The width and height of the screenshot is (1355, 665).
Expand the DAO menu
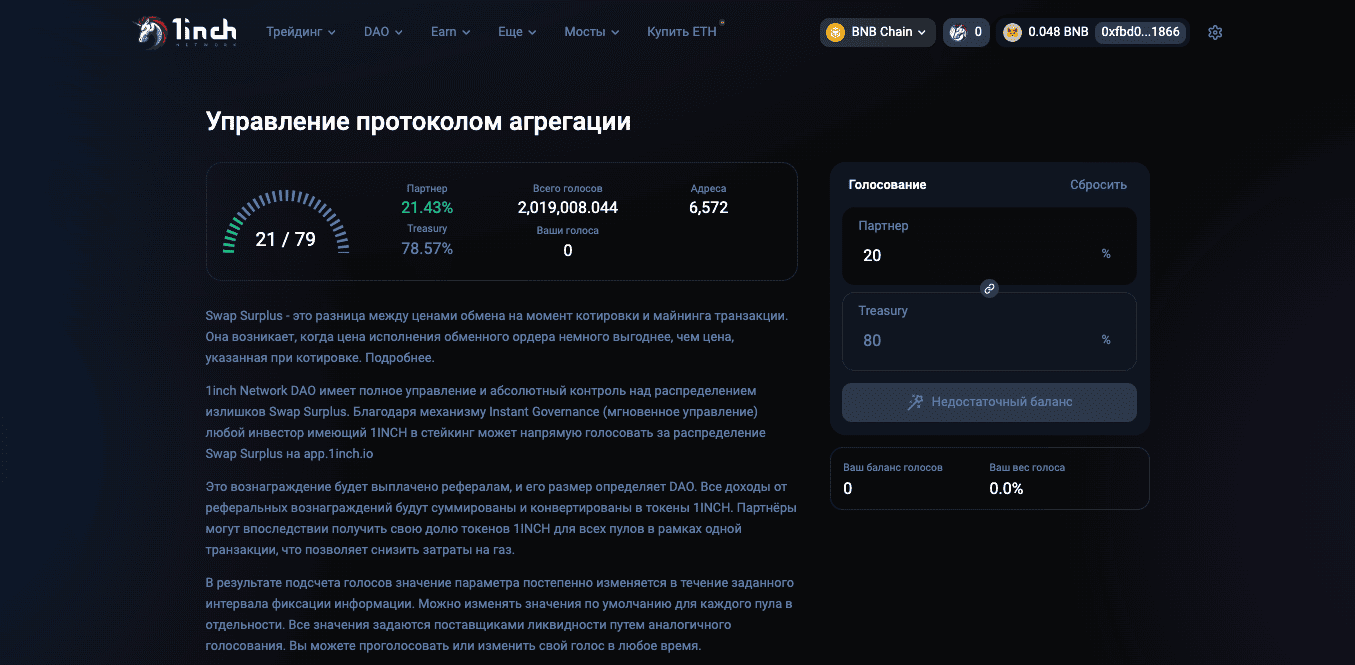[x=383, y=32]
